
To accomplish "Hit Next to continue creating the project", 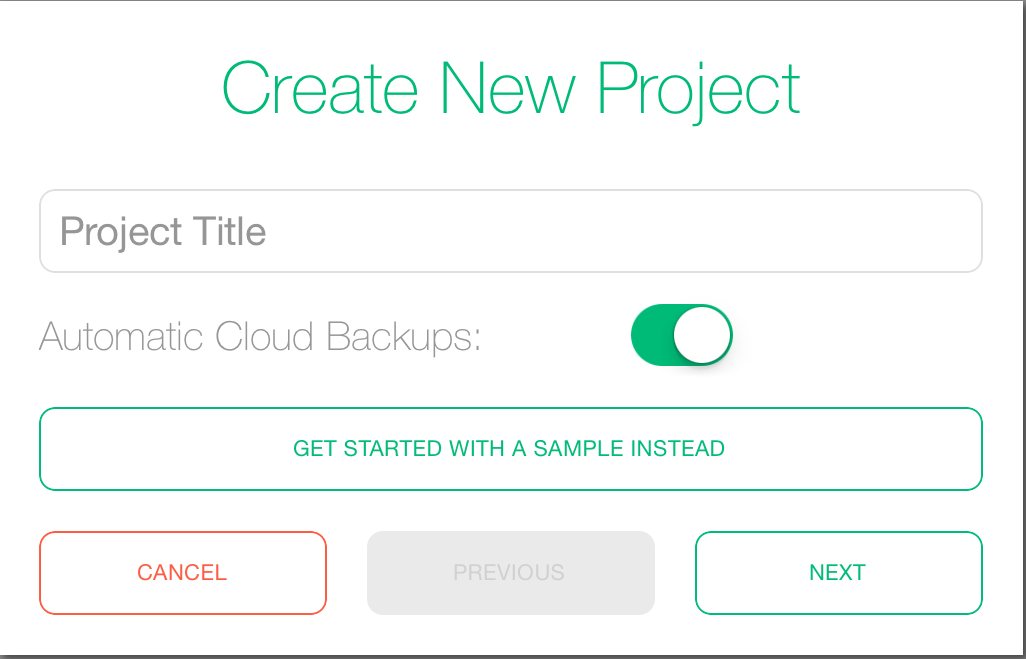I will pos(838,573).
